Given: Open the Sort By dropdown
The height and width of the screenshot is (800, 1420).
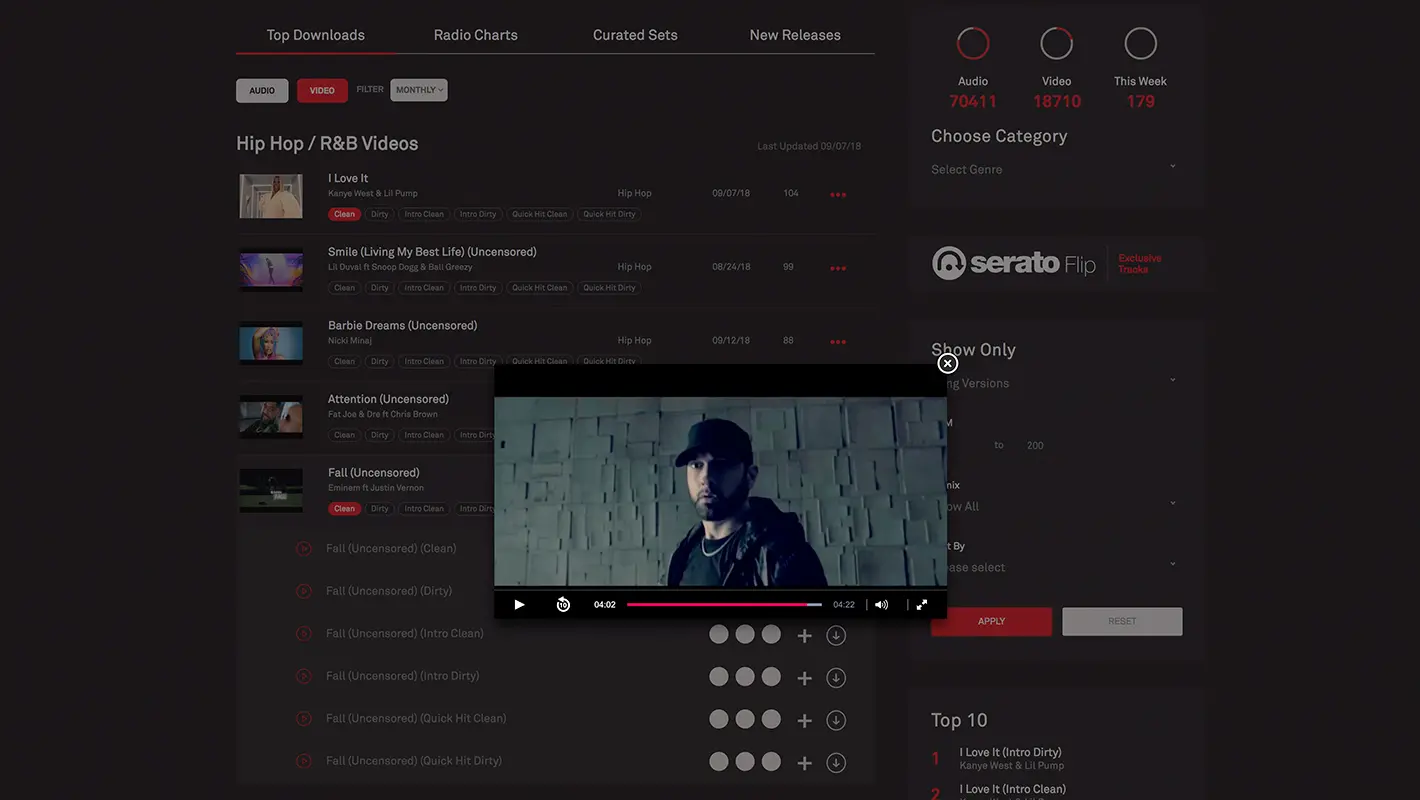Looking at the screenshot, I should 1053,567.
